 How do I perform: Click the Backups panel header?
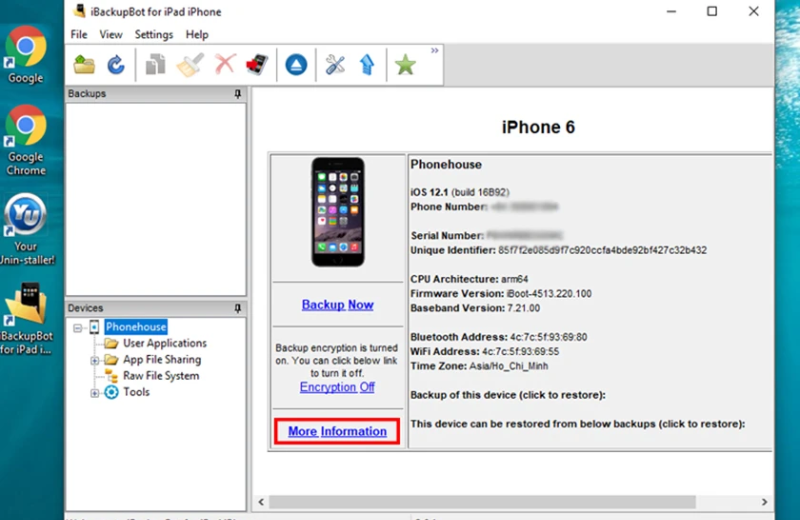click(156, 94)
